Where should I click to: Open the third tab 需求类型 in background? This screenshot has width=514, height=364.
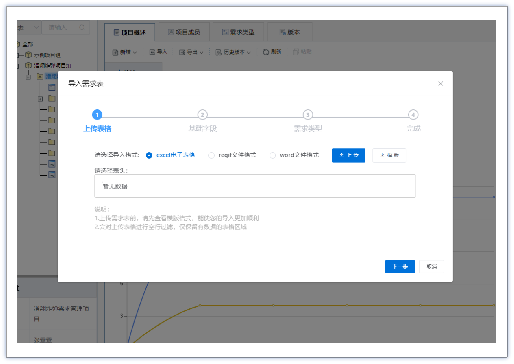(x=238, y=32)
